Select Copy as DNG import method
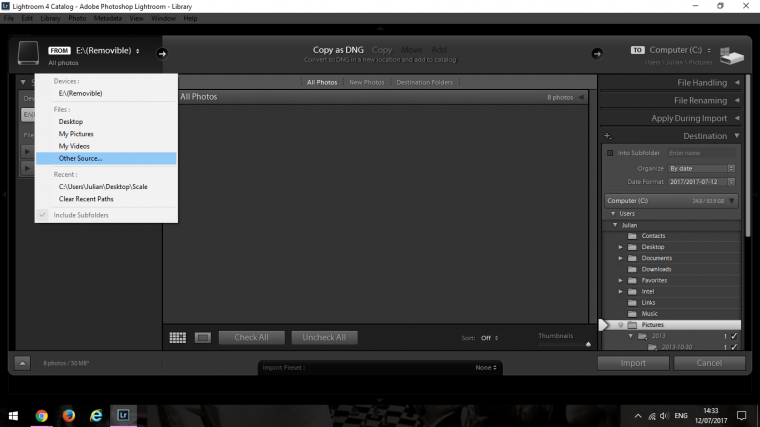Image resolution: width=760 pixels, height=427 pixels. point(338,50)
